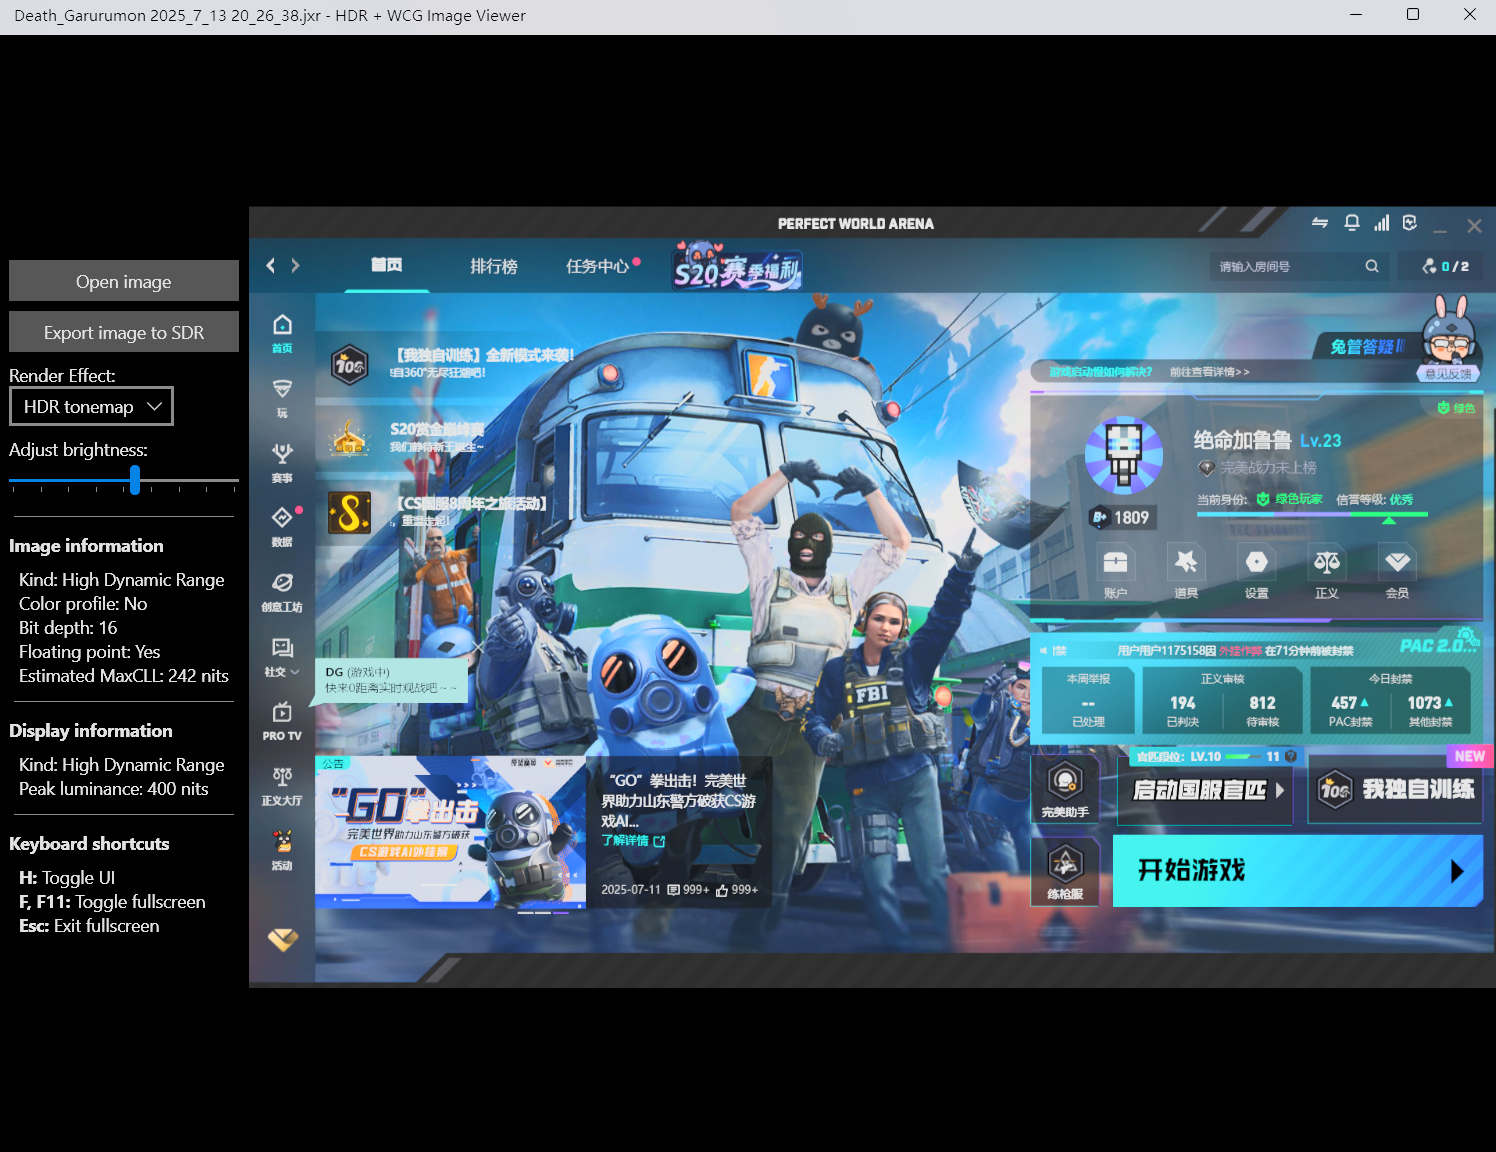
Task: Open the 0/2 party members button
Action: tap(1446, 266)
